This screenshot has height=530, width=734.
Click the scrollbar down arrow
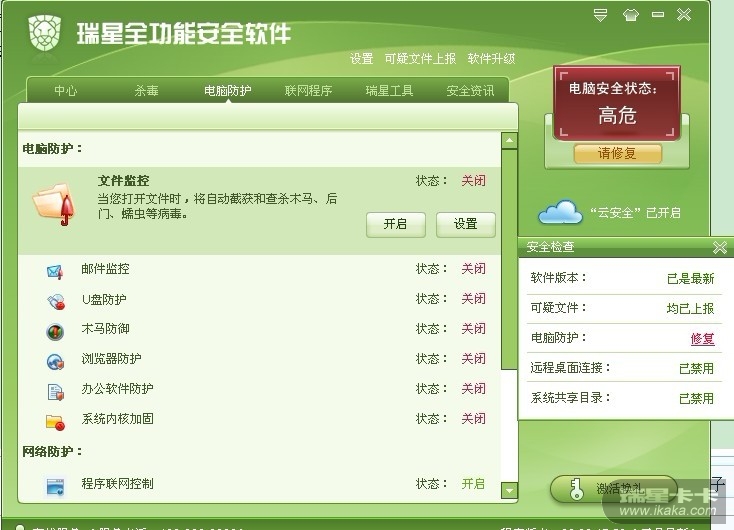pyautogui.click(x=509, y=491)
